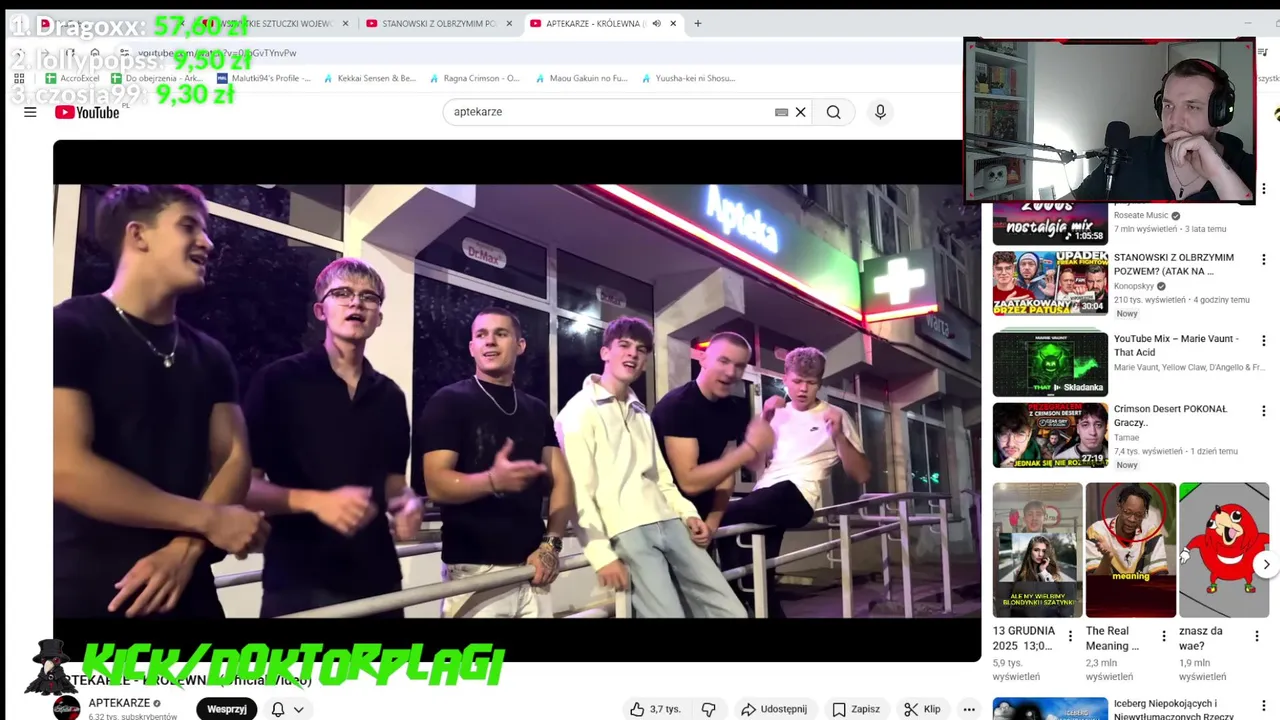Screen dimensions: 1280x720
Task: Close the APTEKARZE - KRÓLEWNA tab
Action: click(x=673, y=23)
